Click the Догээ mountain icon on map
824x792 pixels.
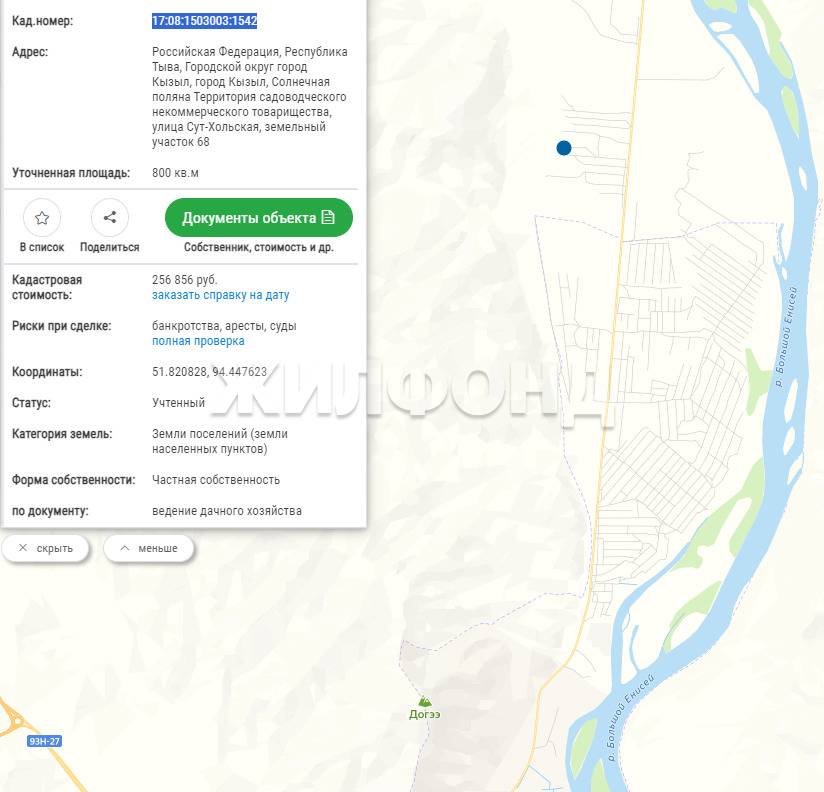click(425, 702)
